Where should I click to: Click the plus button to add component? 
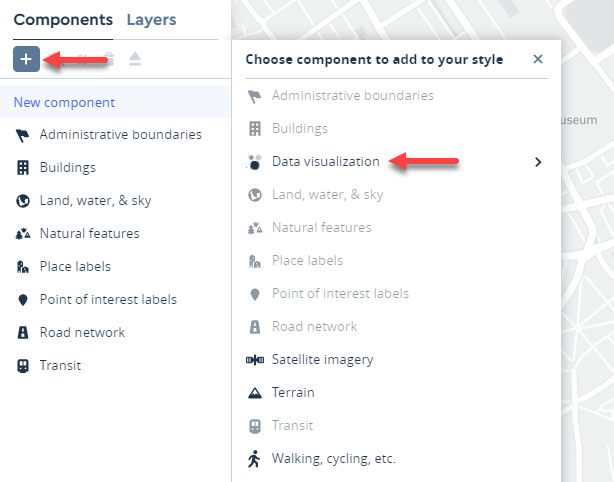click(x=26, y=59)
